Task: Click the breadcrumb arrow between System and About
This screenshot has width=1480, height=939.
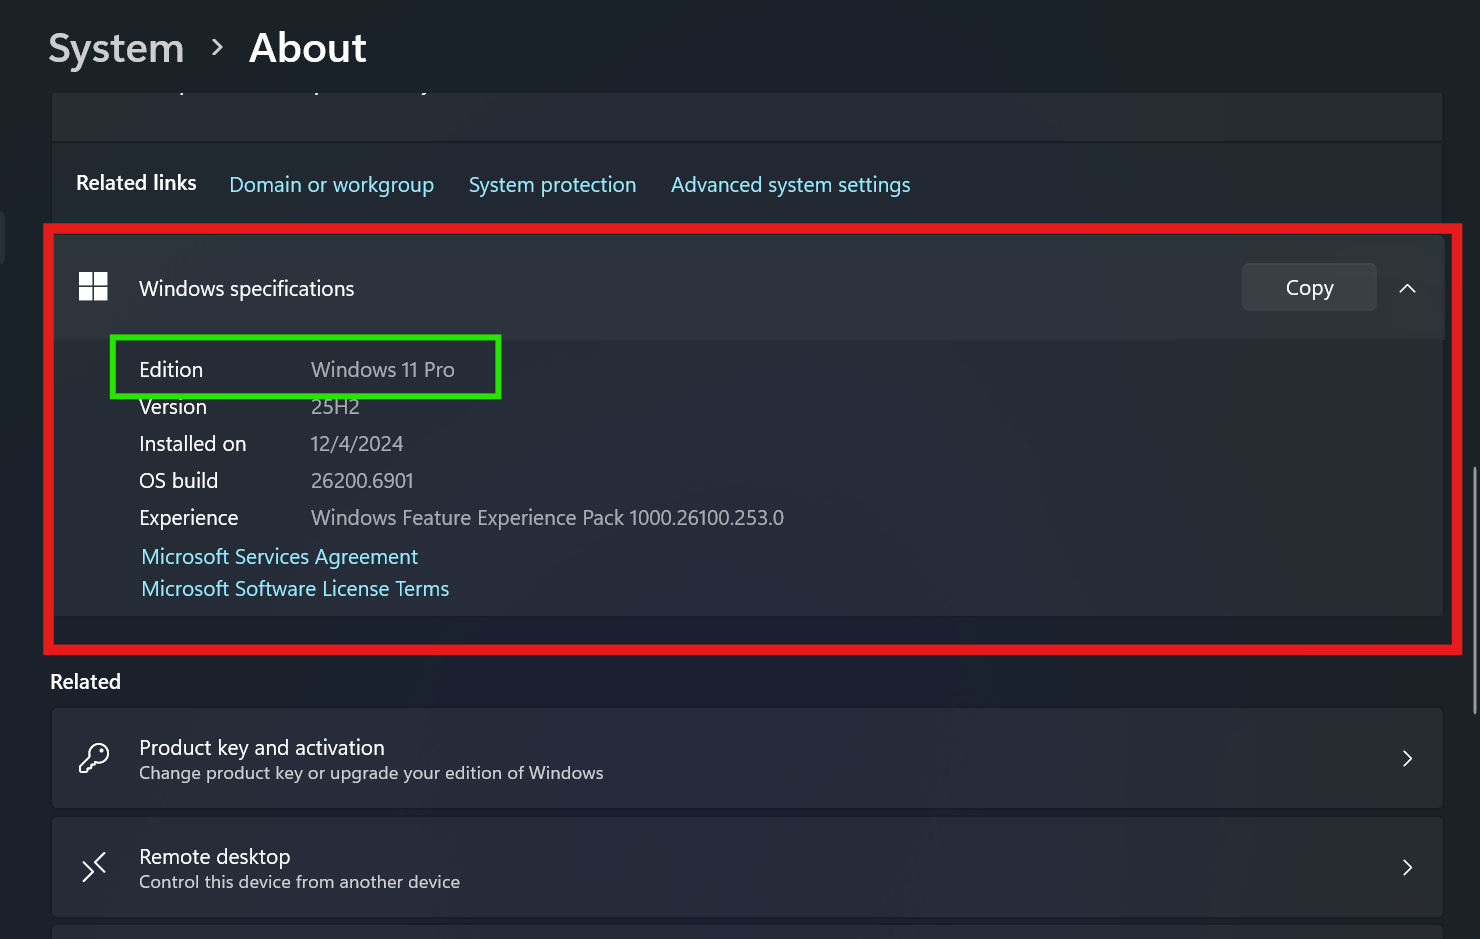Action: (217, 48)
